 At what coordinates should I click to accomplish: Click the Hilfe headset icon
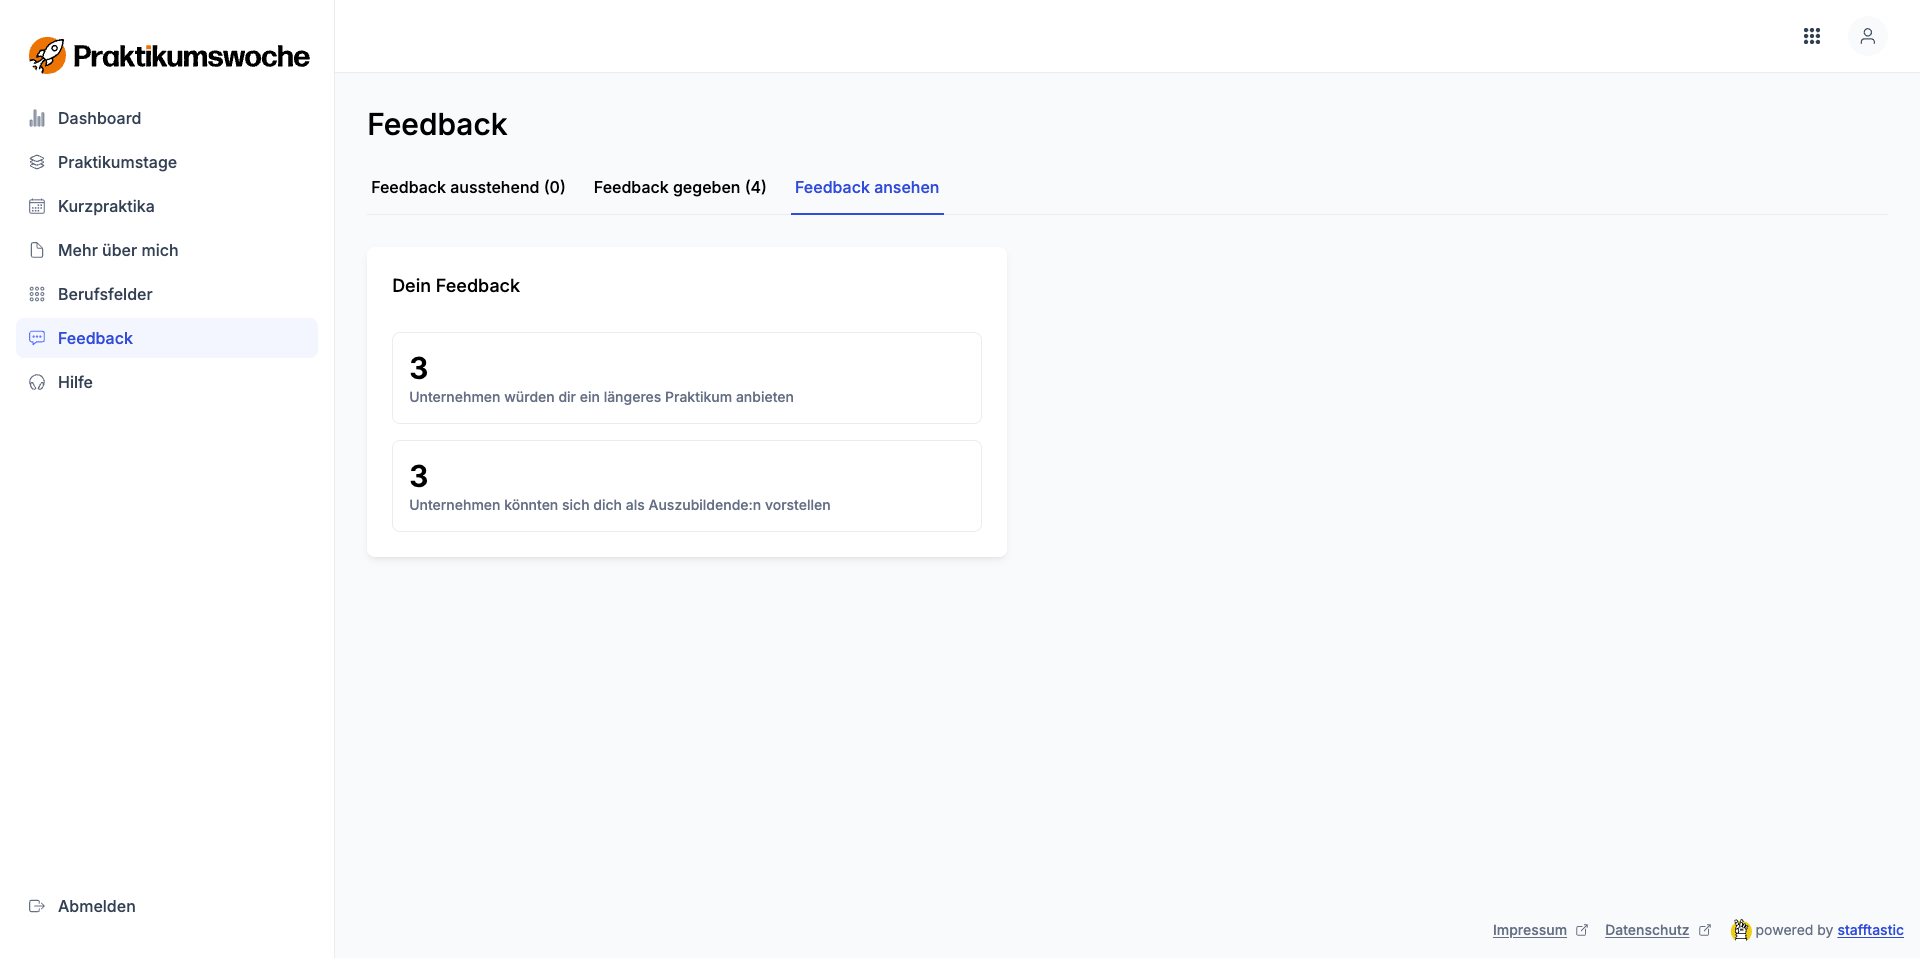[37, 382]
